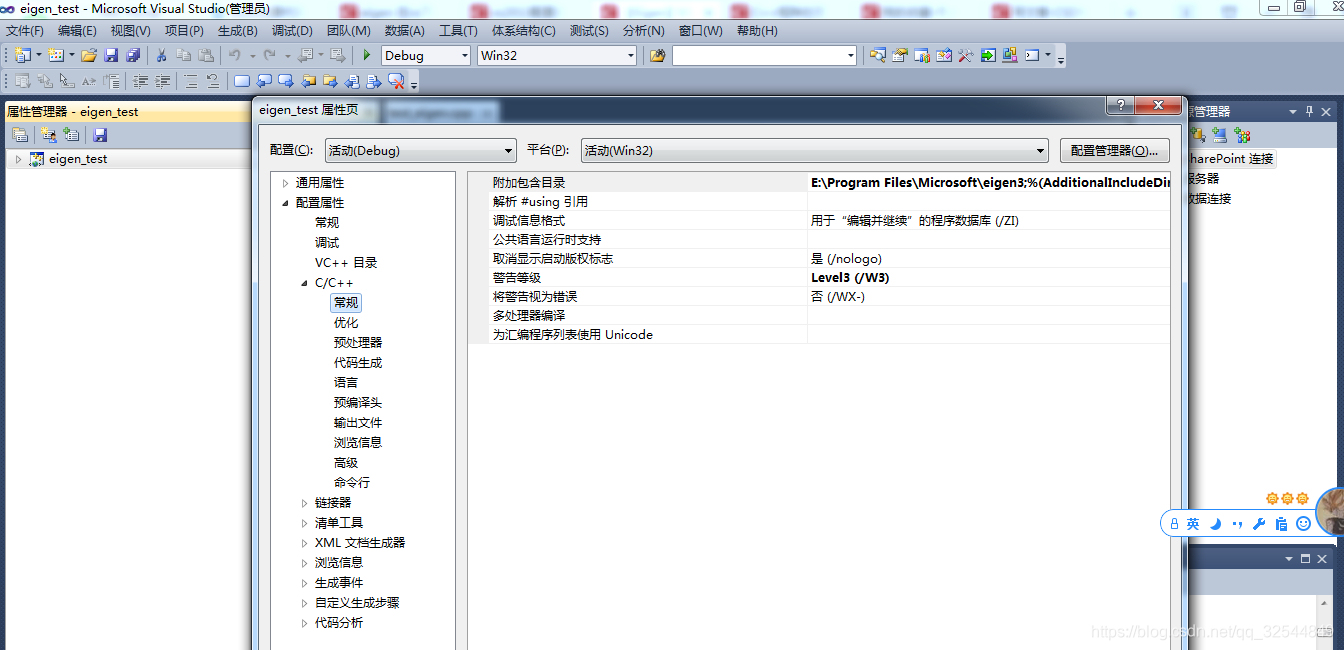Click the Add New Item toolbar icon
Image resolution: width=1344 pixels, height=650 pixels.
[x=55, y=55]
